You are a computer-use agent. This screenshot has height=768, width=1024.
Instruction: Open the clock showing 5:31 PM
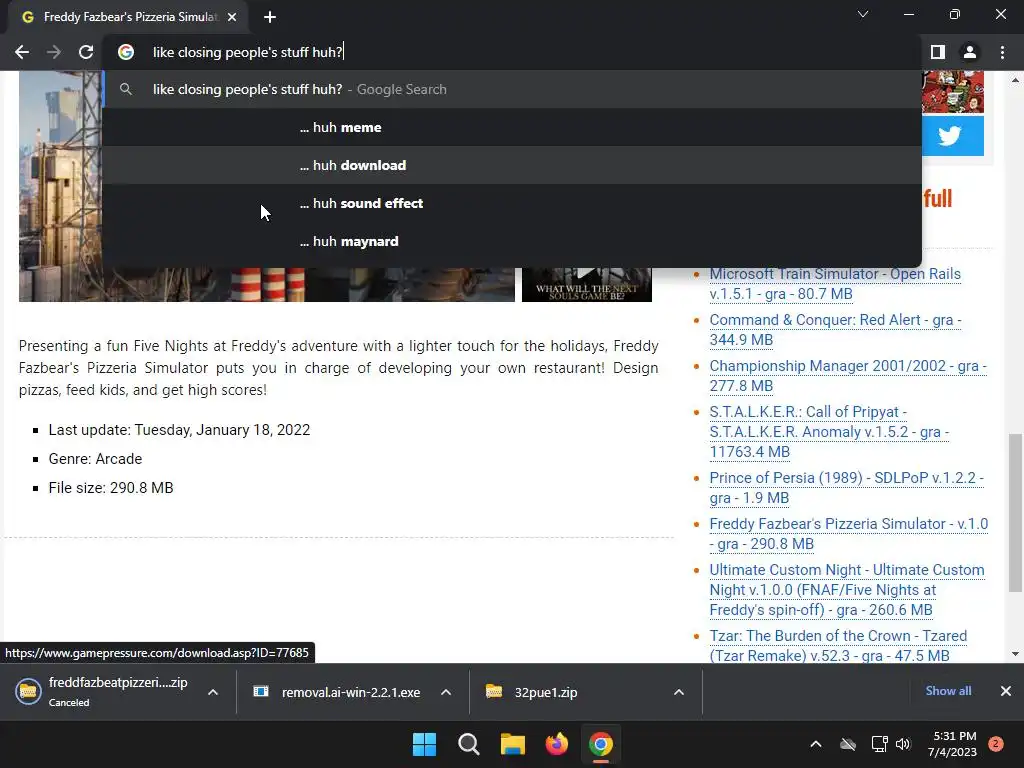[952, 744]
